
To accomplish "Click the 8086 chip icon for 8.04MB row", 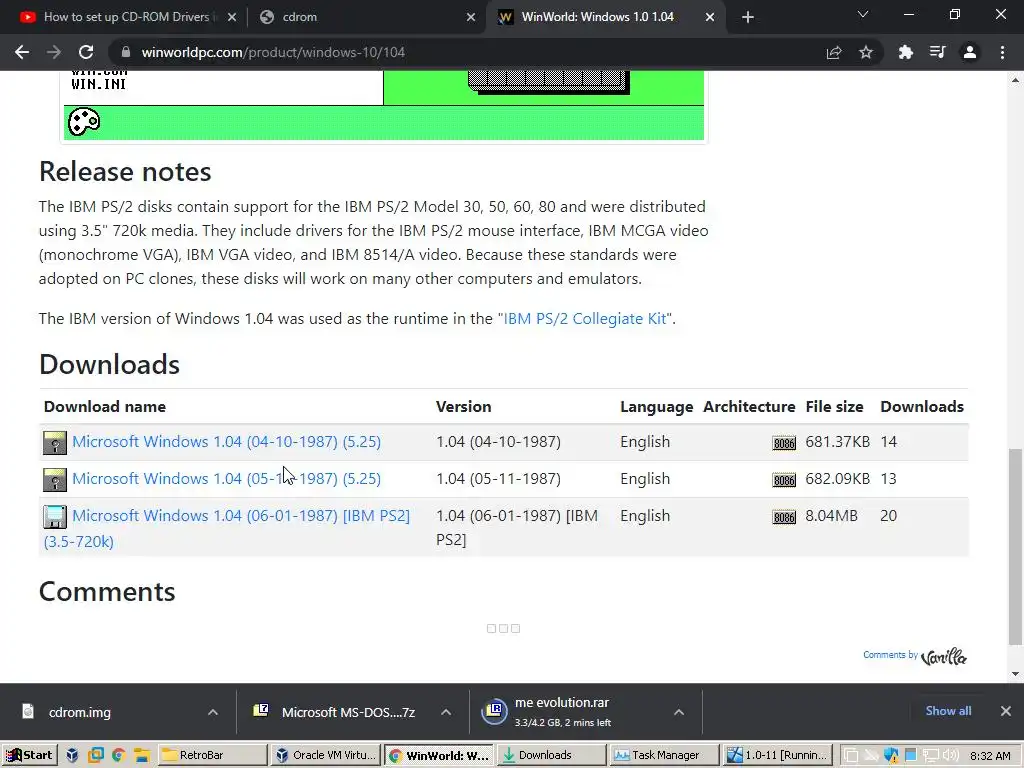I will point(784,517).
